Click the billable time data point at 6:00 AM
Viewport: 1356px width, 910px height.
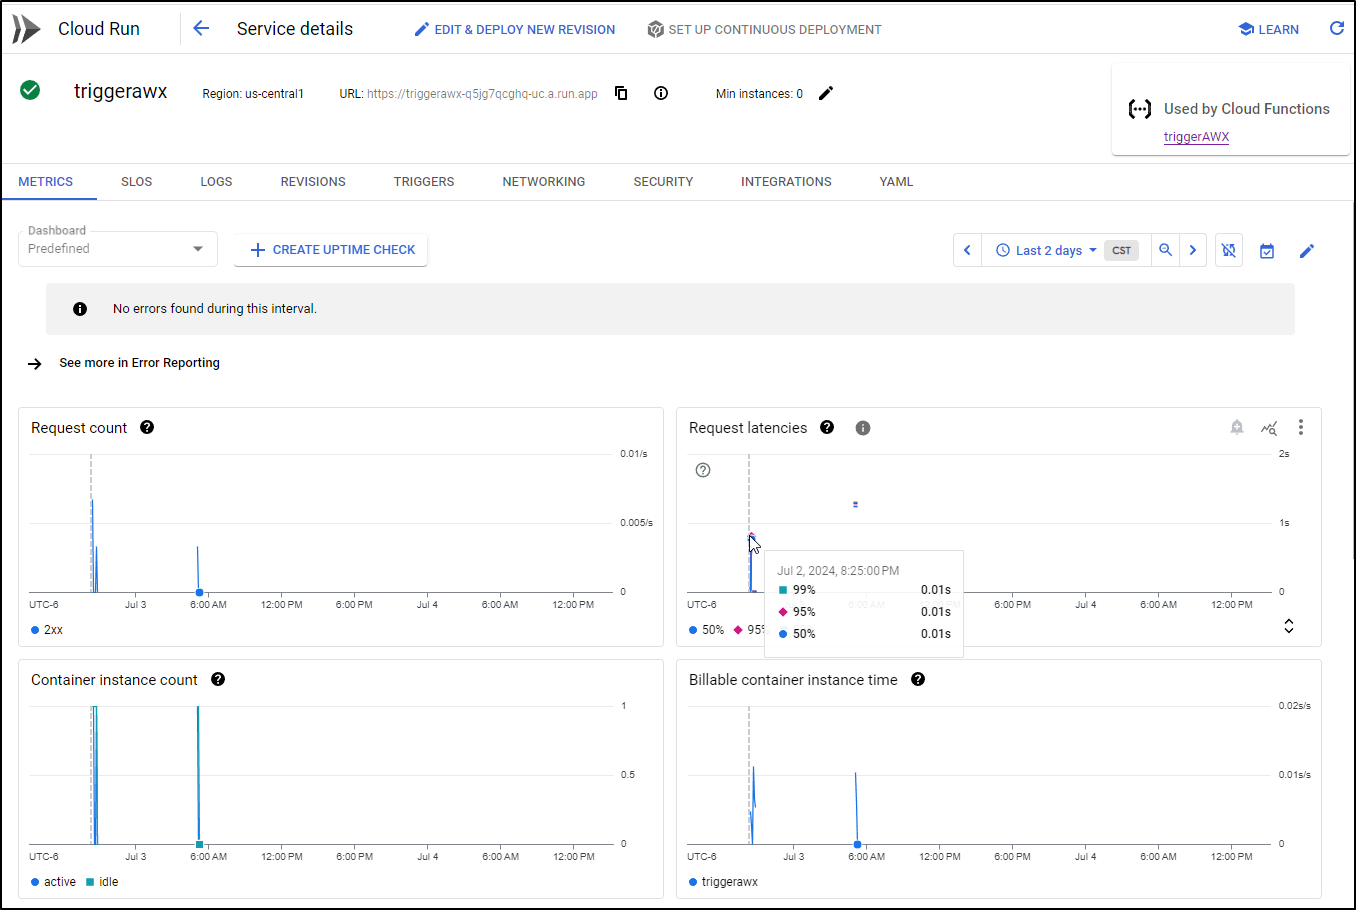(x=858, y=844)
